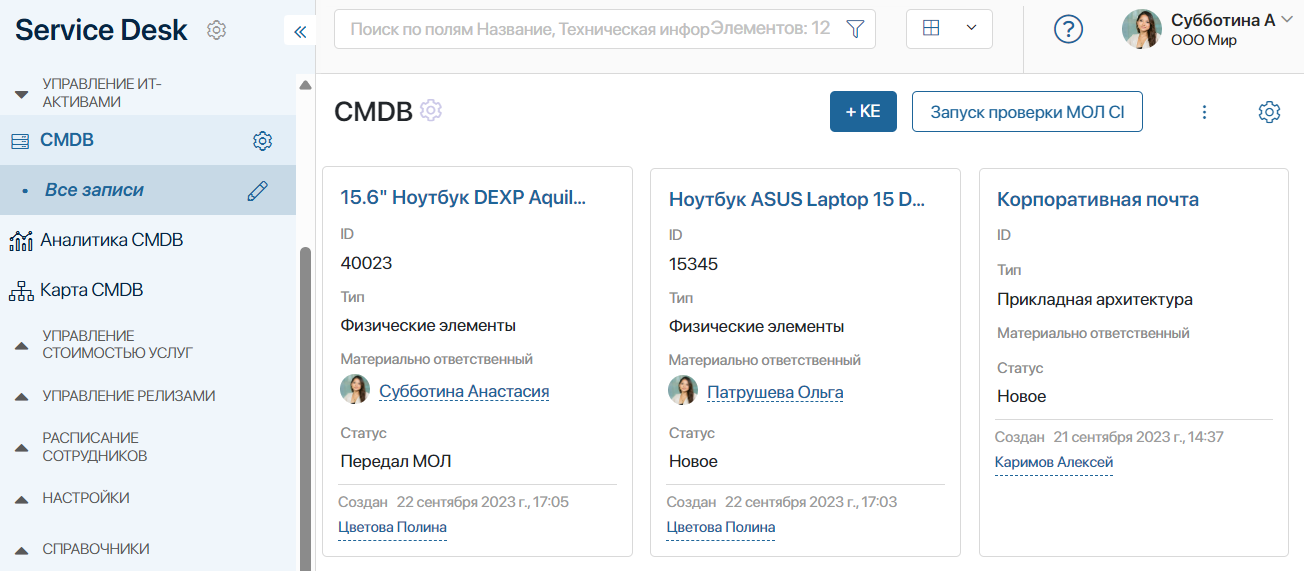Open filter icon in search field

(855, 29)
